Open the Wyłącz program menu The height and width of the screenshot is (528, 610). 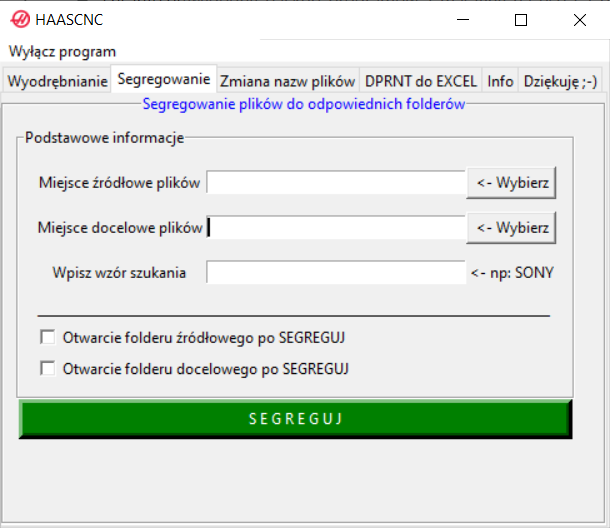coord(63,51)
